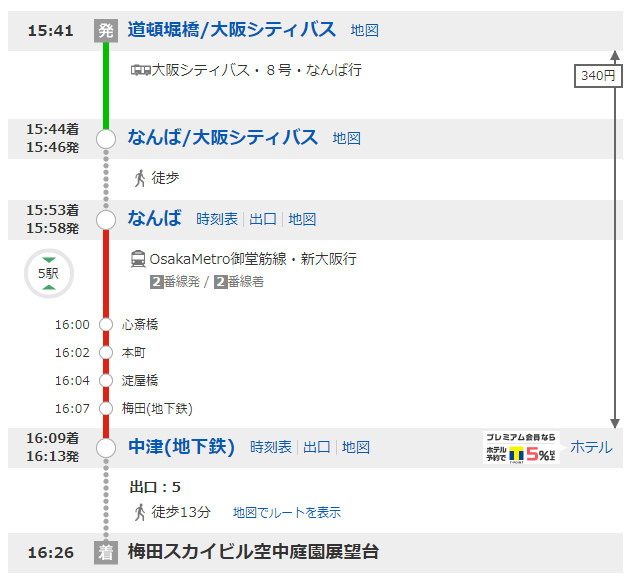The width and height of the screenshot is (633, 584).
Task: Click the 梅田(地下鉄) stop node circle
Action: 106,408
